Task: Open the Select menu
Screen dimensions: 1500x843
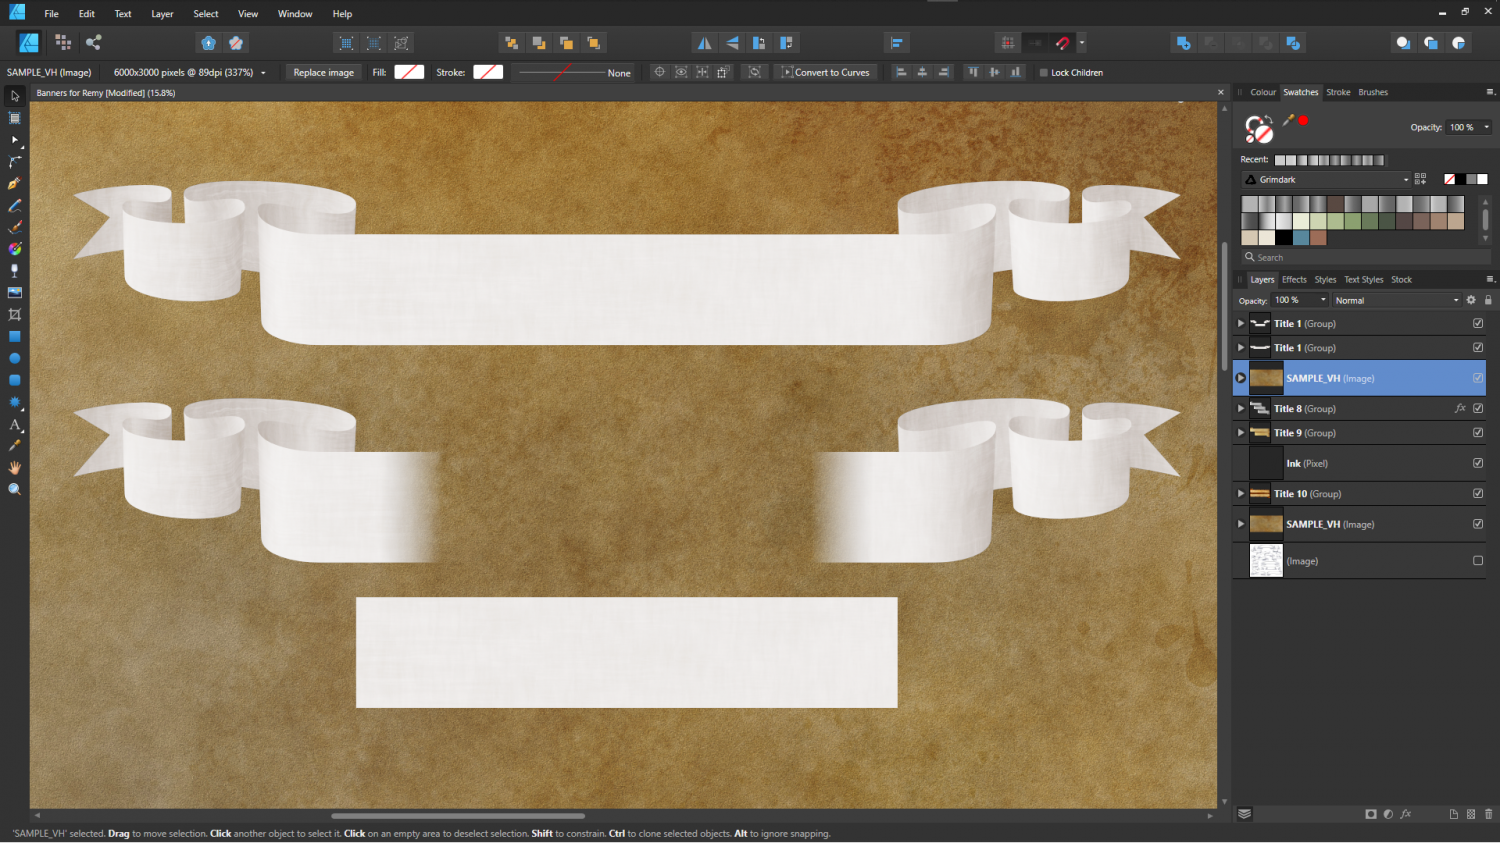Action: [206, 14]
